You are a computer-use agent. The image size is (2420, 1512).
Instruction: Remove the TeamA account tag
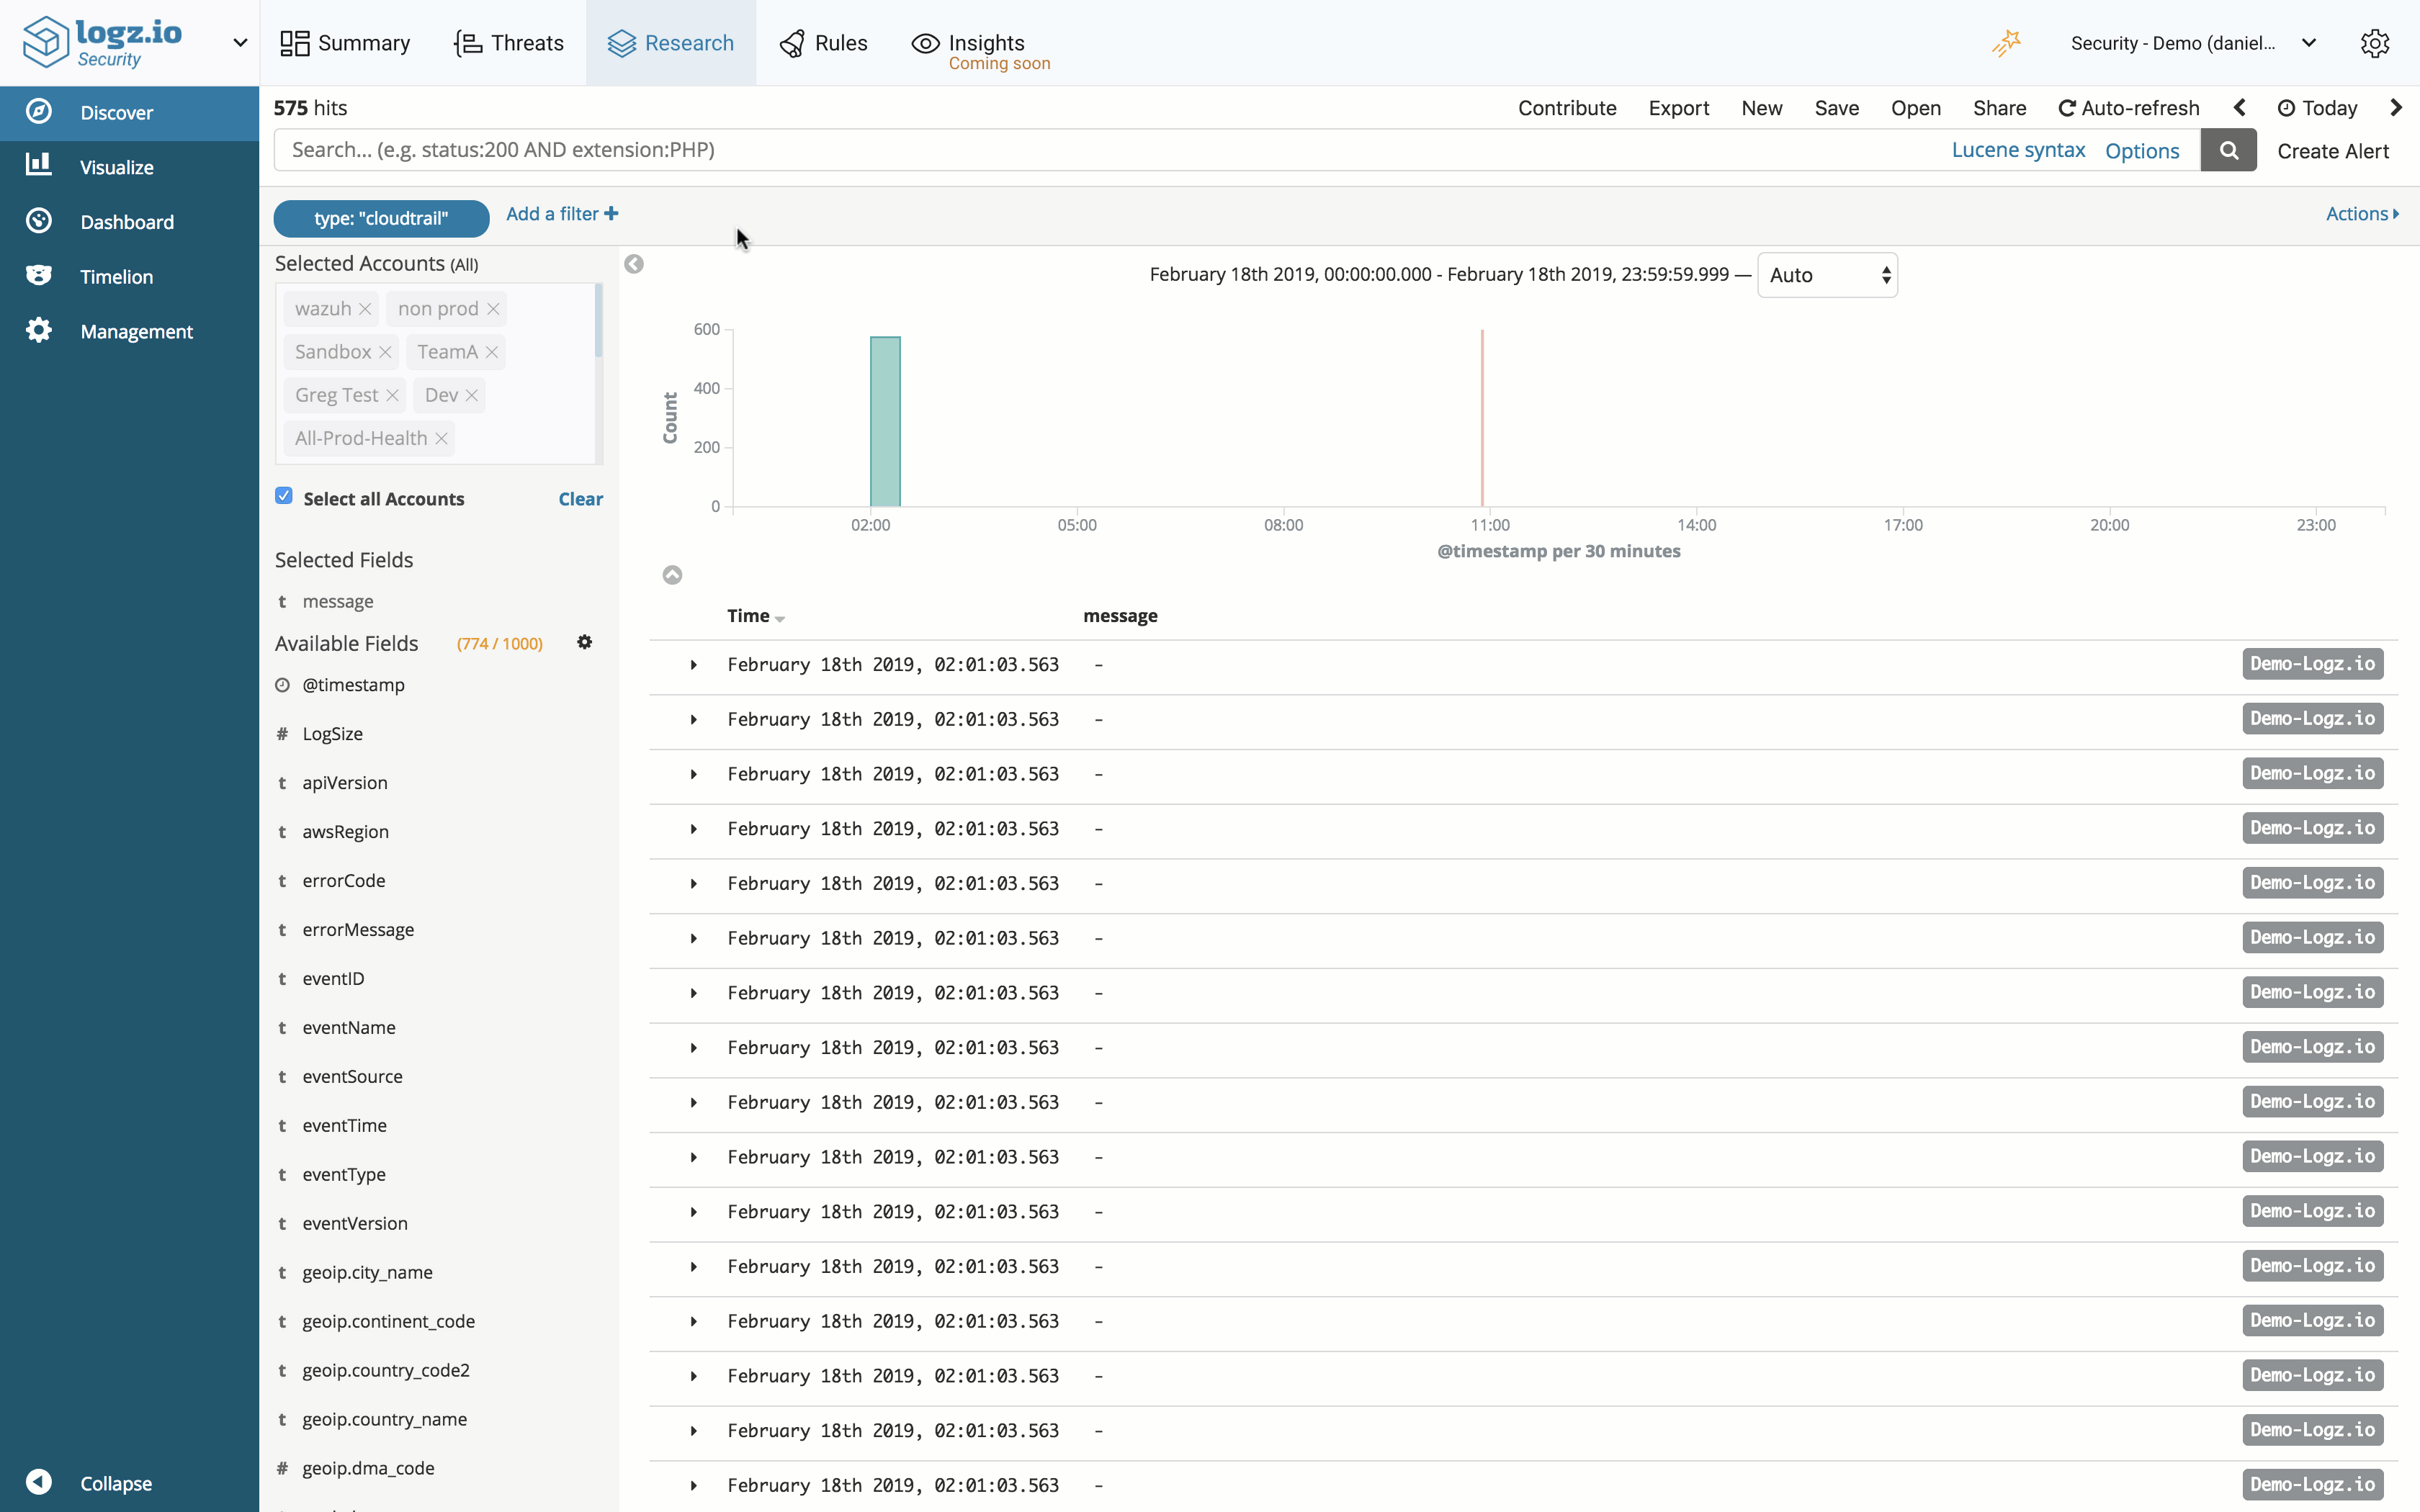pos(491,352)
